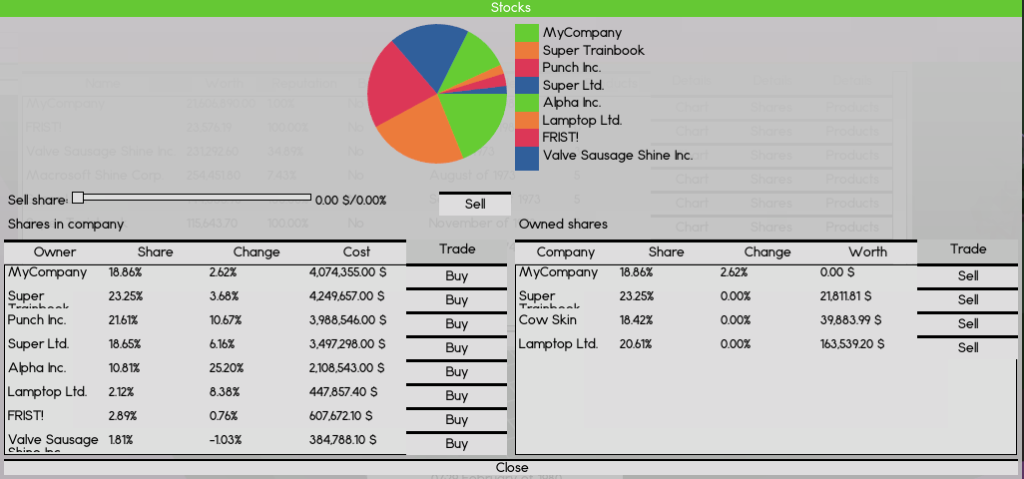Click the 607,672.10 $ cost value
This screenshot has height=479, width=1024.
tap(341, 416)
